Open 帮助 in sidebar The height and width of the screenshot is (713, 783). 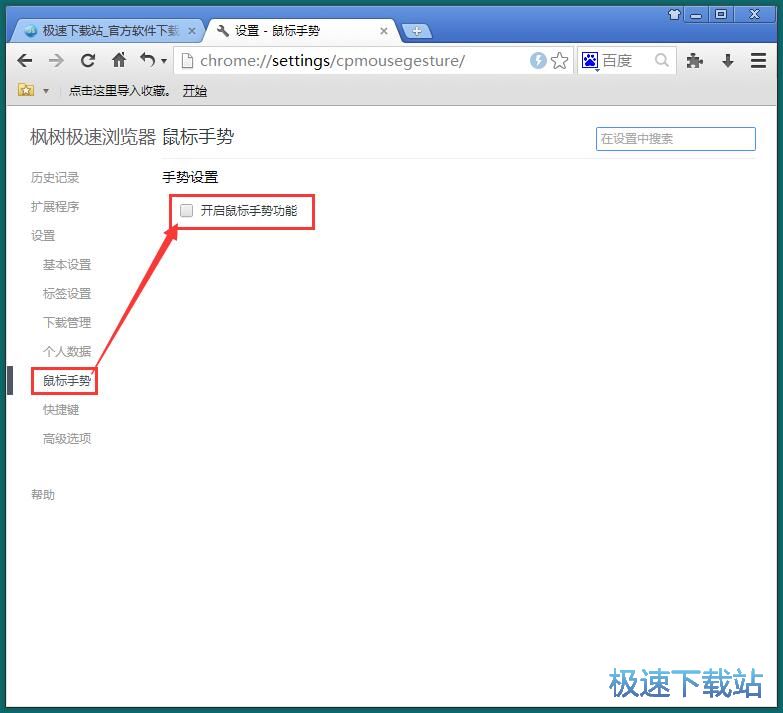[x=43, y=494]
